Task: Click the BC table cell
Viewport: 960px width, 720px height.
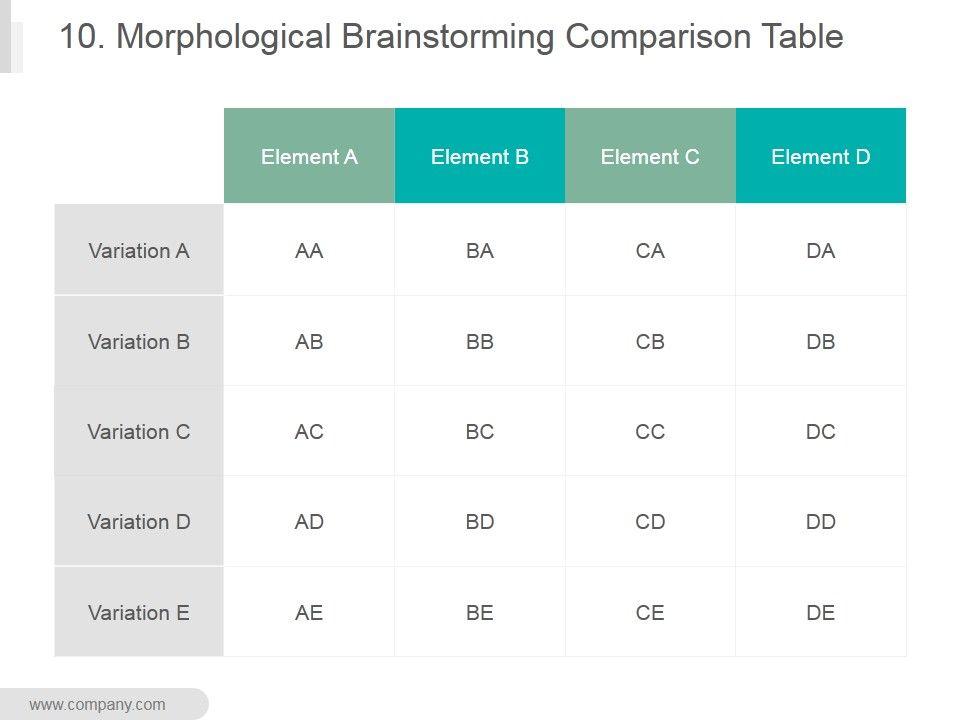Action: point(480,432)
